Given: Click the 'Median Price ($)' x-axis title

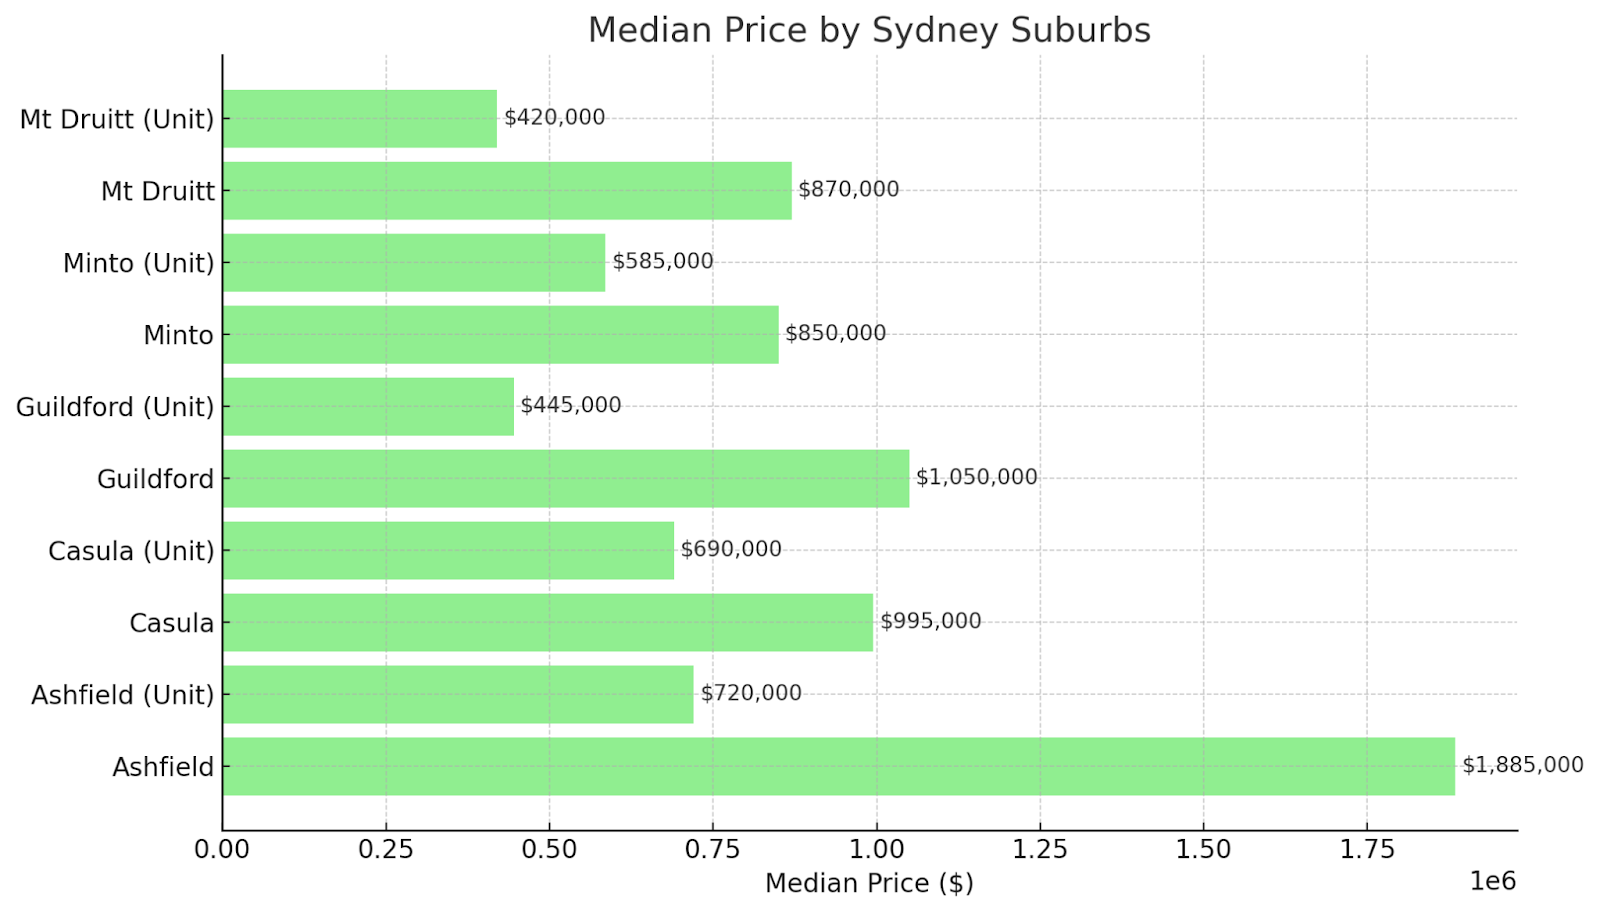Looking at the screenshot, I should click(869, 884).
